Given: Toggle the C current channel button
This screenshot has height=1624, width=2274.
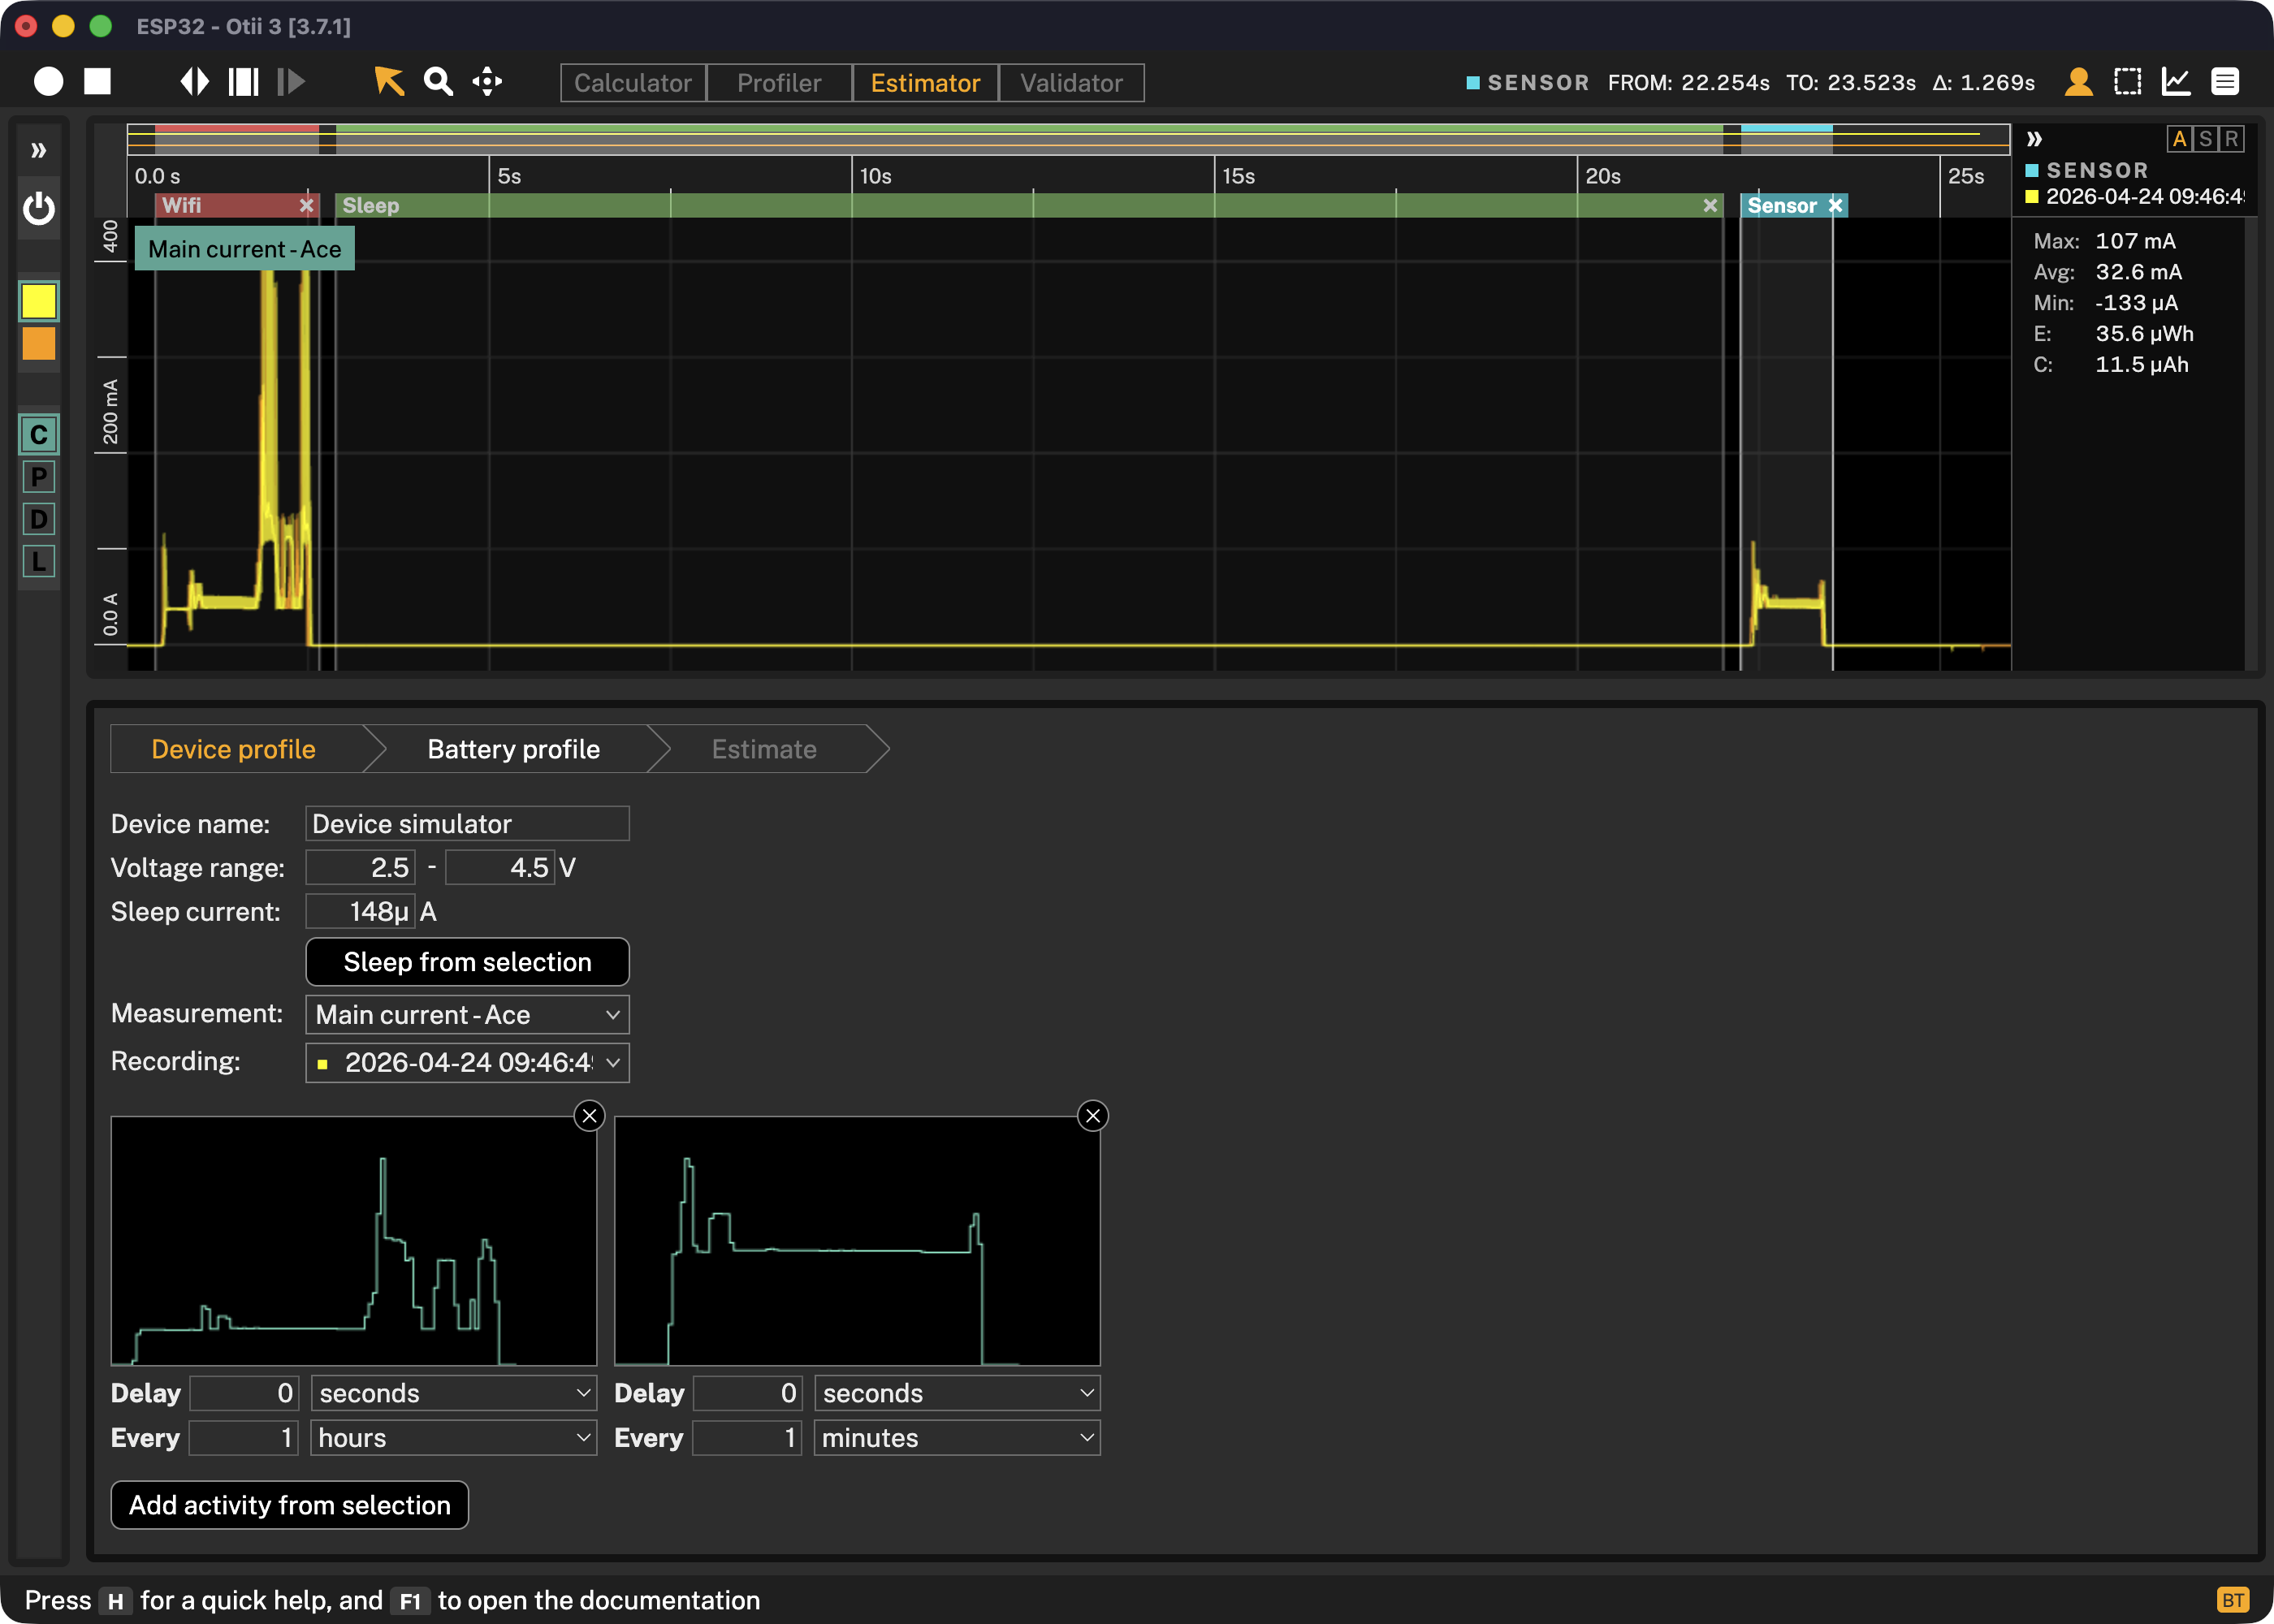Looking at the screenshot, I should [39, 435].
